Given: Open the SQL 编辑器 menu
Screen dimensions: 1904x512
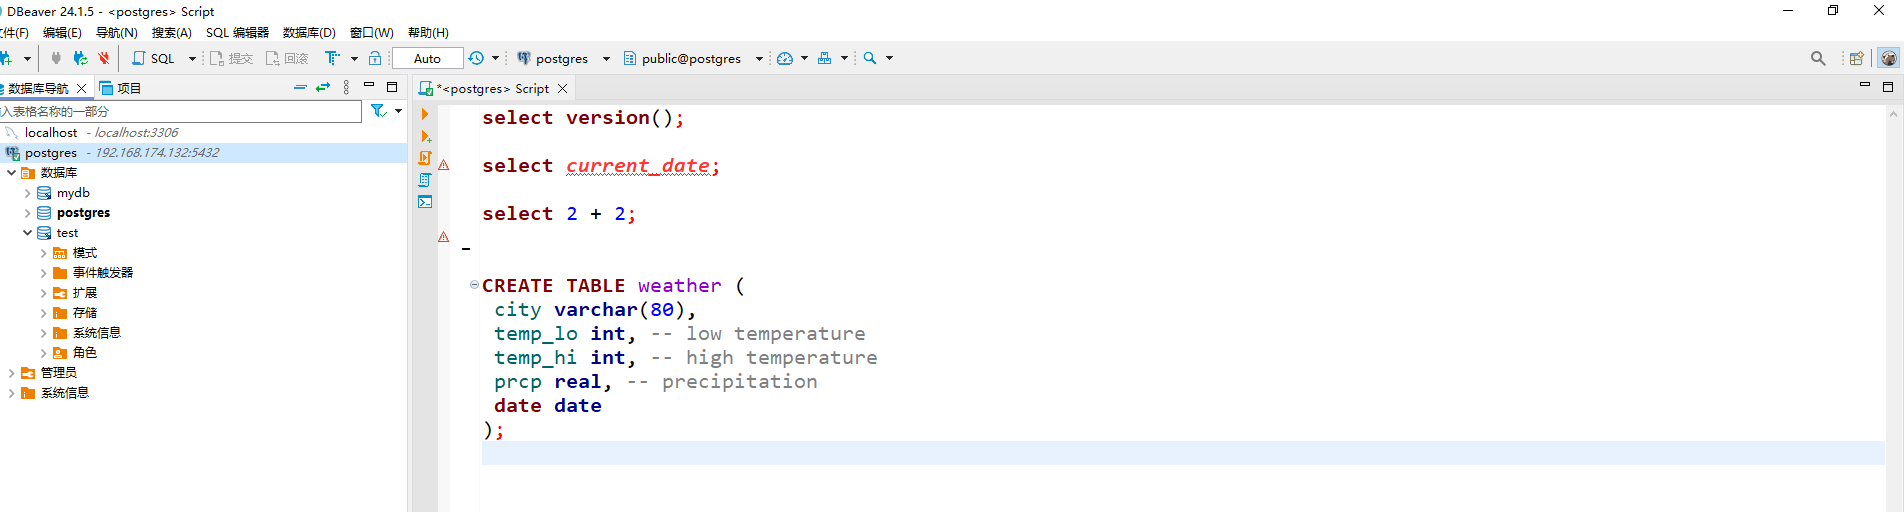Looking at the screenshot, I should pos(237,33).
